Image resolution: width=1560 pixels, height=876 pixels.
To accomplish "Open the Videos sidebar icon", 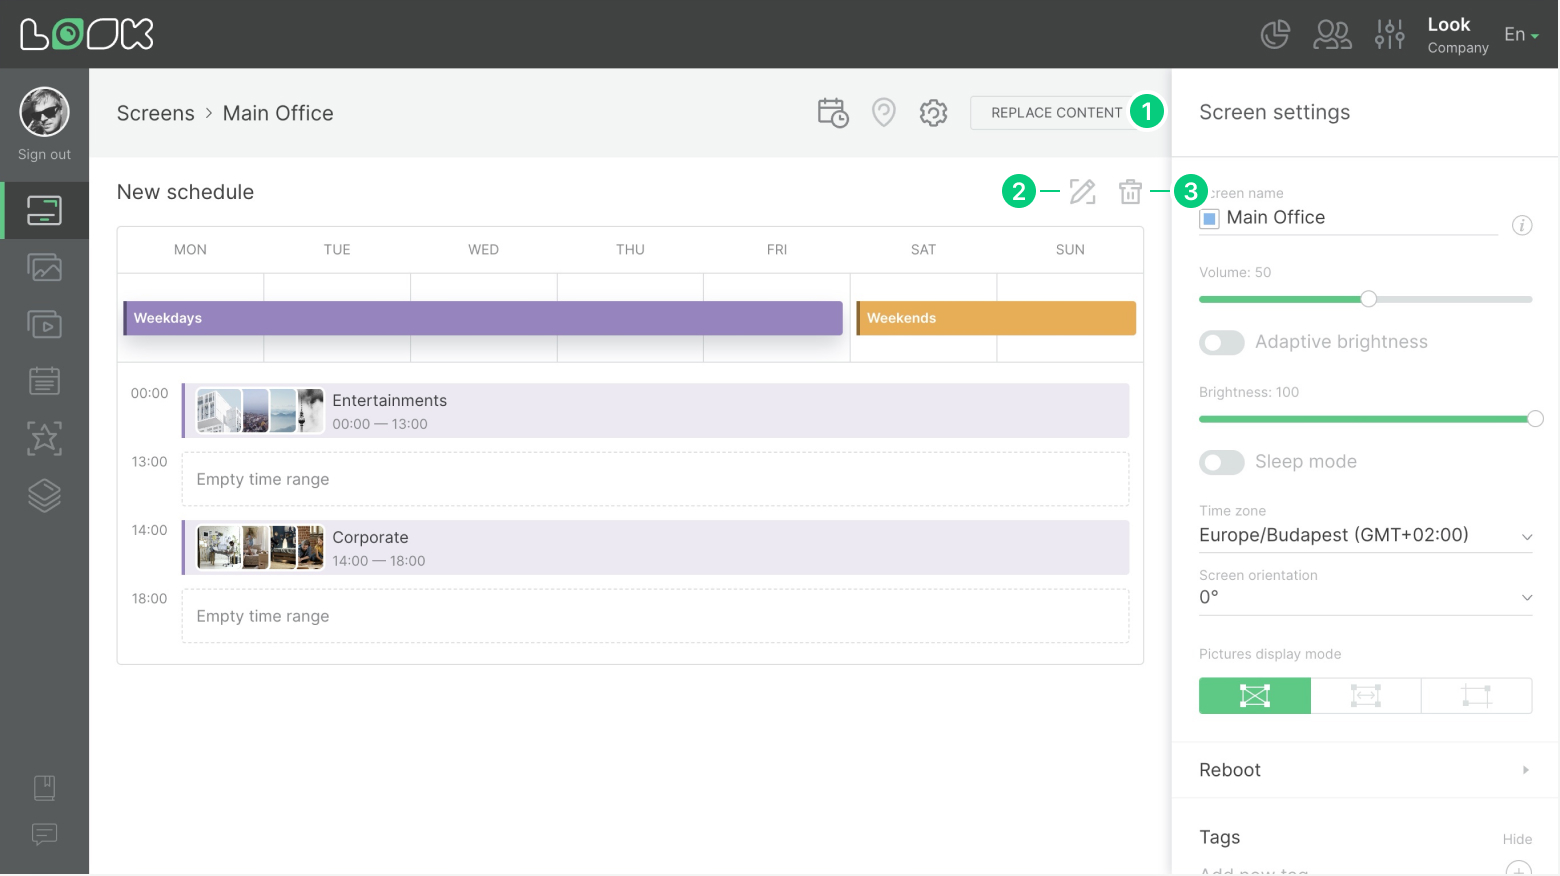I will click(44, 324).
